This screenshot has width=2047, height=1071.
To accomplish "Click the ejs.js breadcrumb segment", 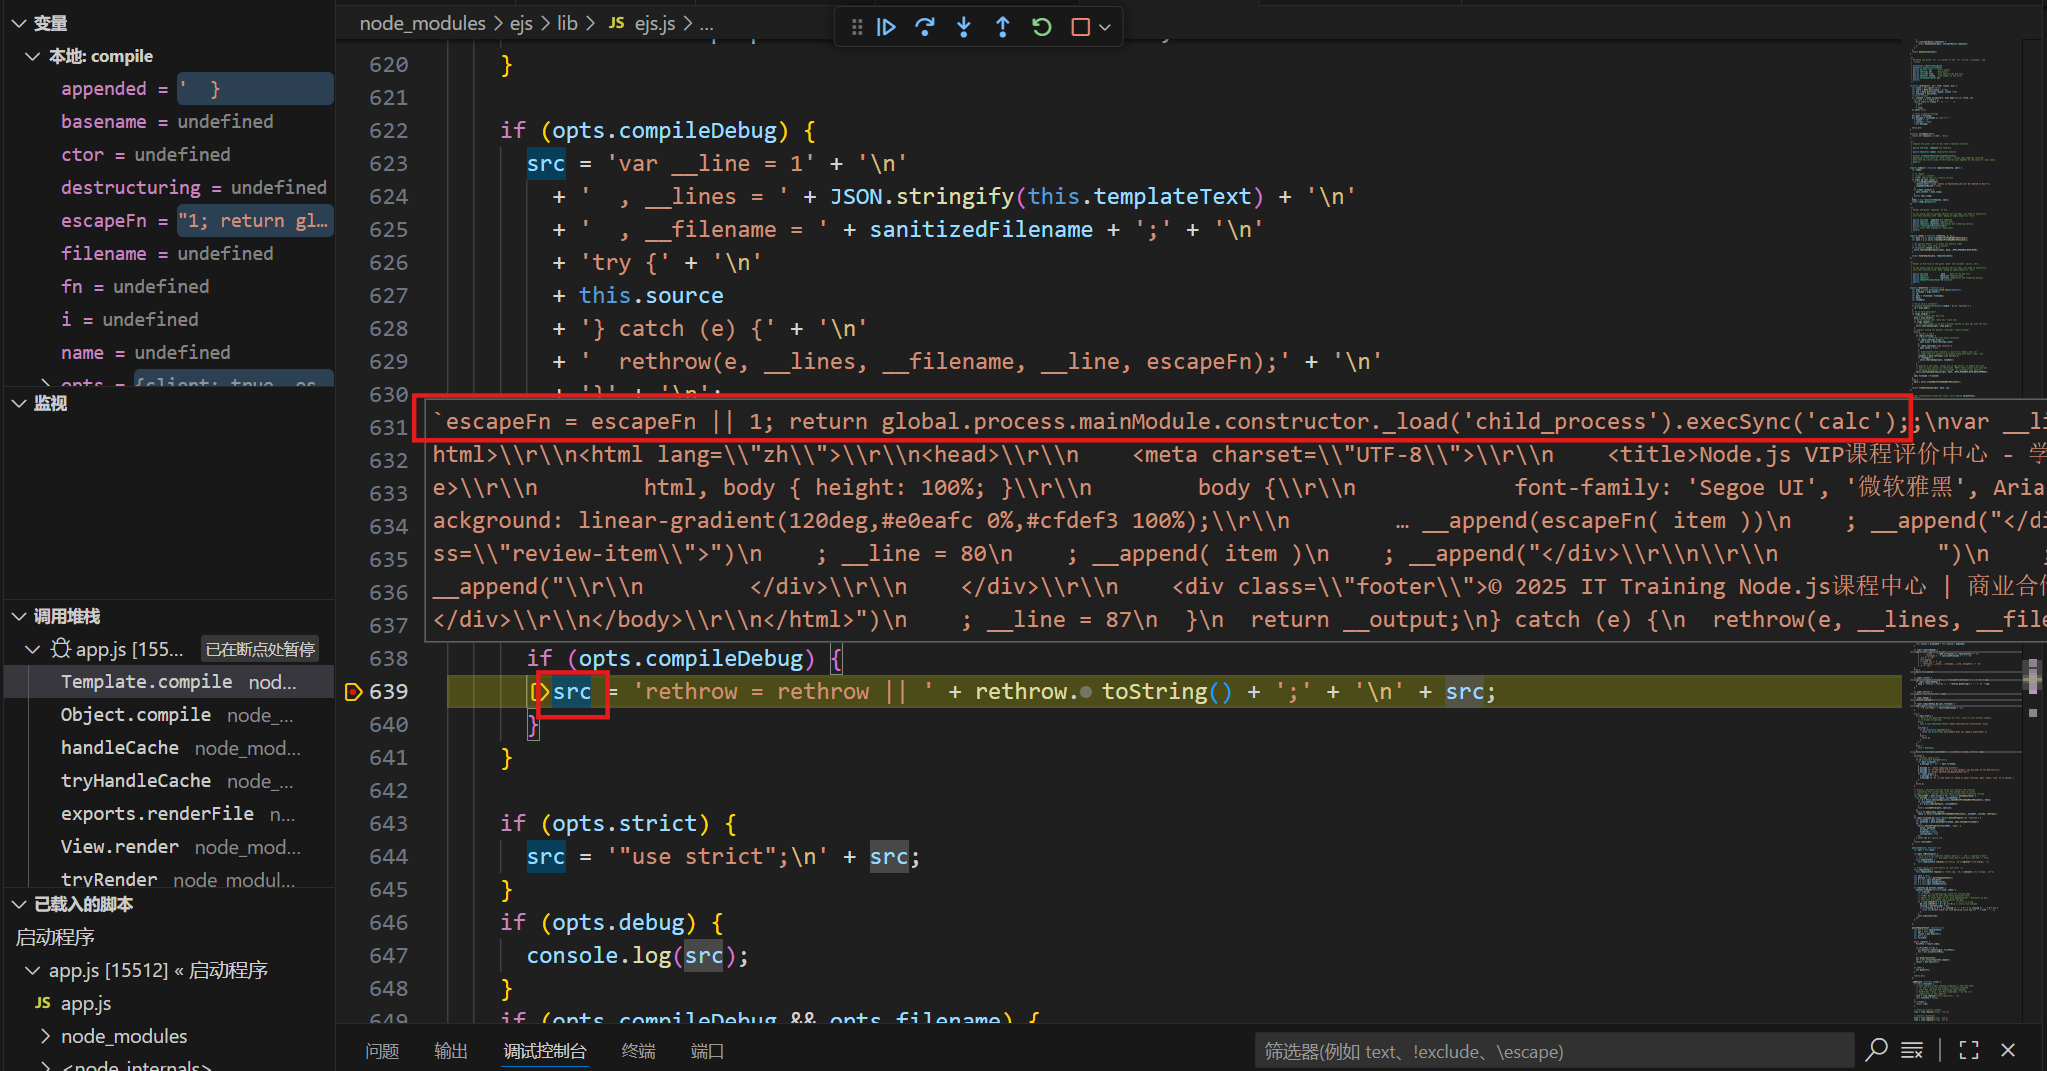I will coord(654,23).
